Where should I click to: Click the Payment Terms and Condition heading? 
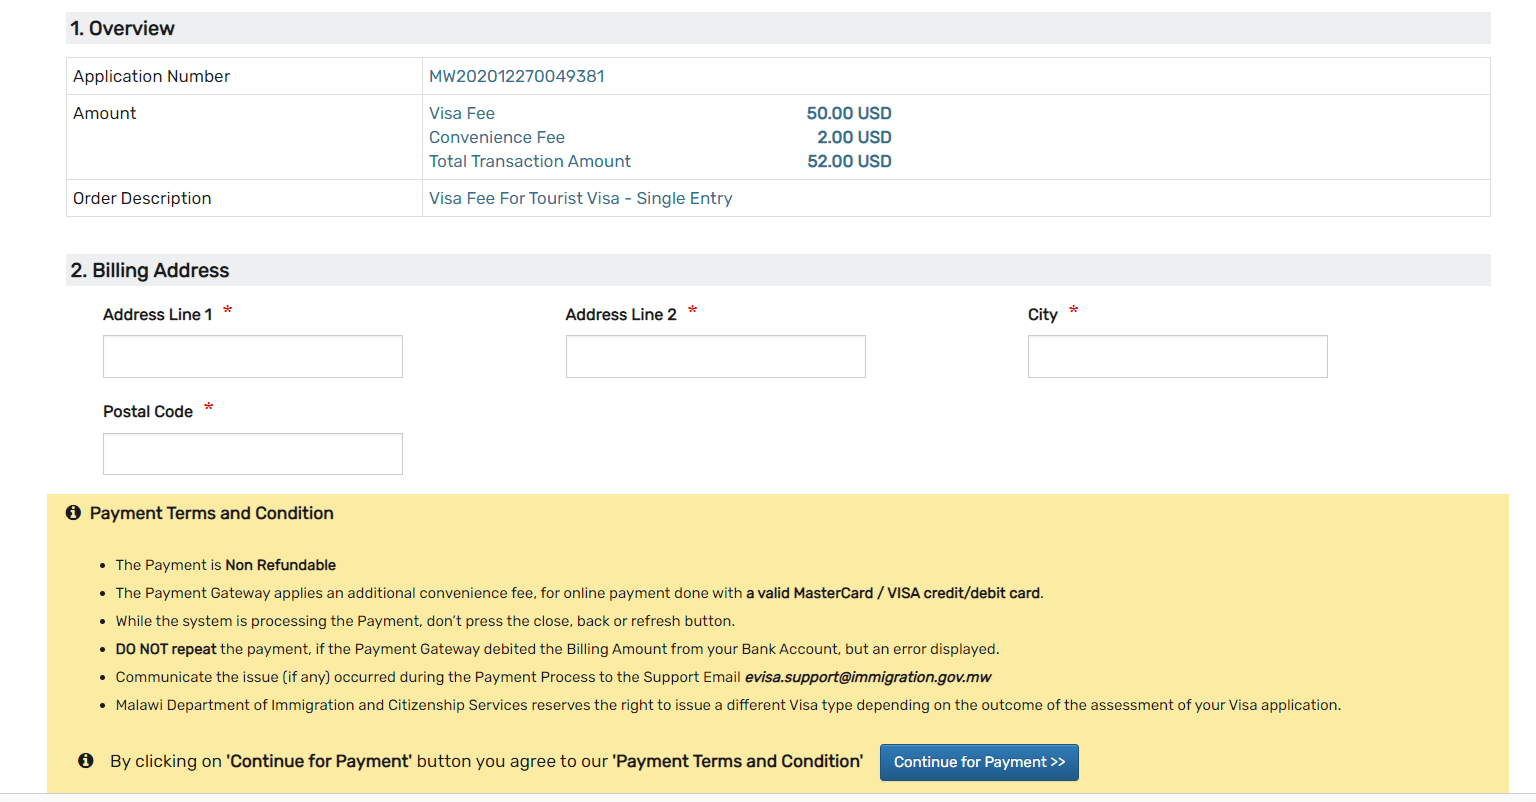pos(211,513)
